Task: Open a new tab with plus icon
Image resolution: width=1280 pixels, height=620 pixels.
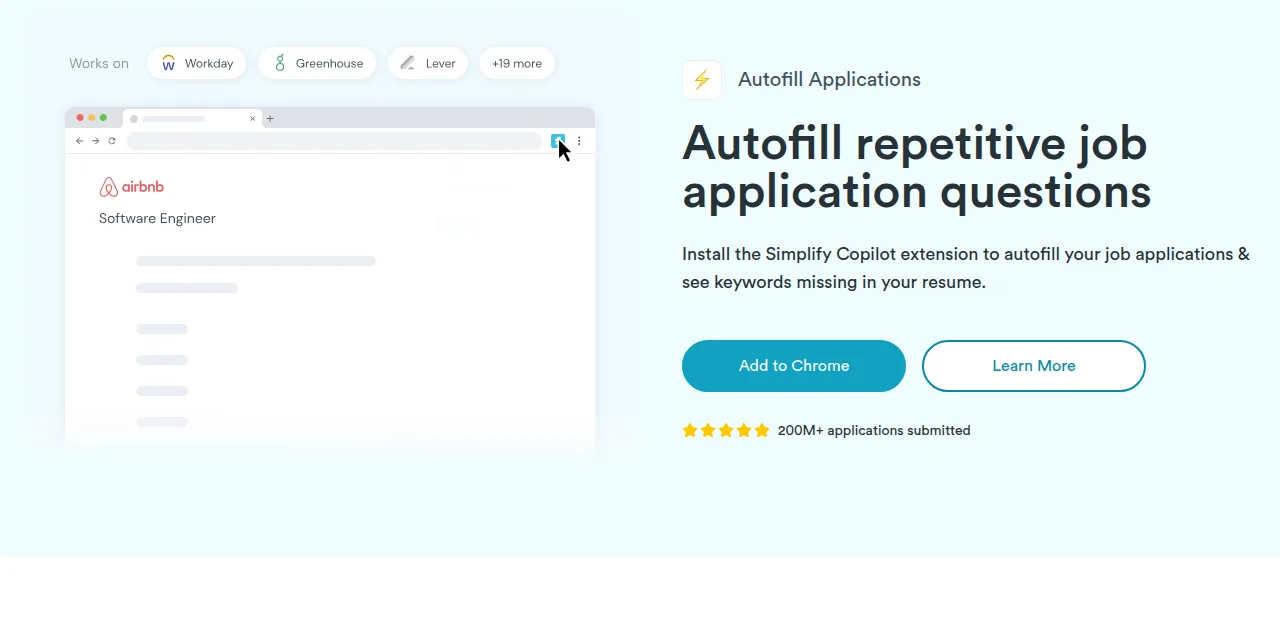Action: (270, 118)
